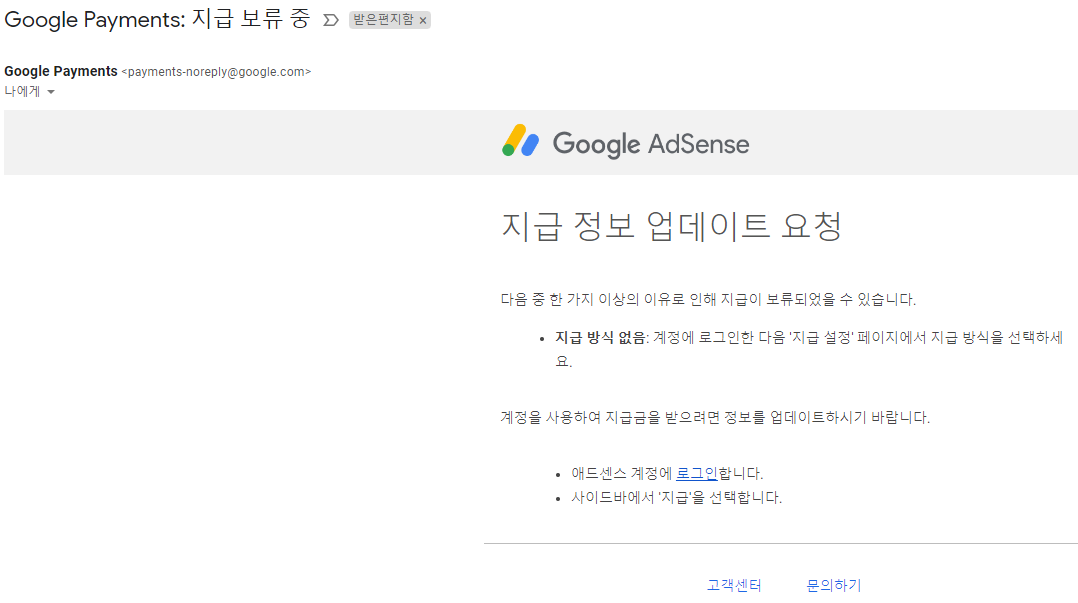Click the heading 지급 정보 업데이트 요청
The width and height of the screenshot is (1078, 603).
(x=672, y=226)
